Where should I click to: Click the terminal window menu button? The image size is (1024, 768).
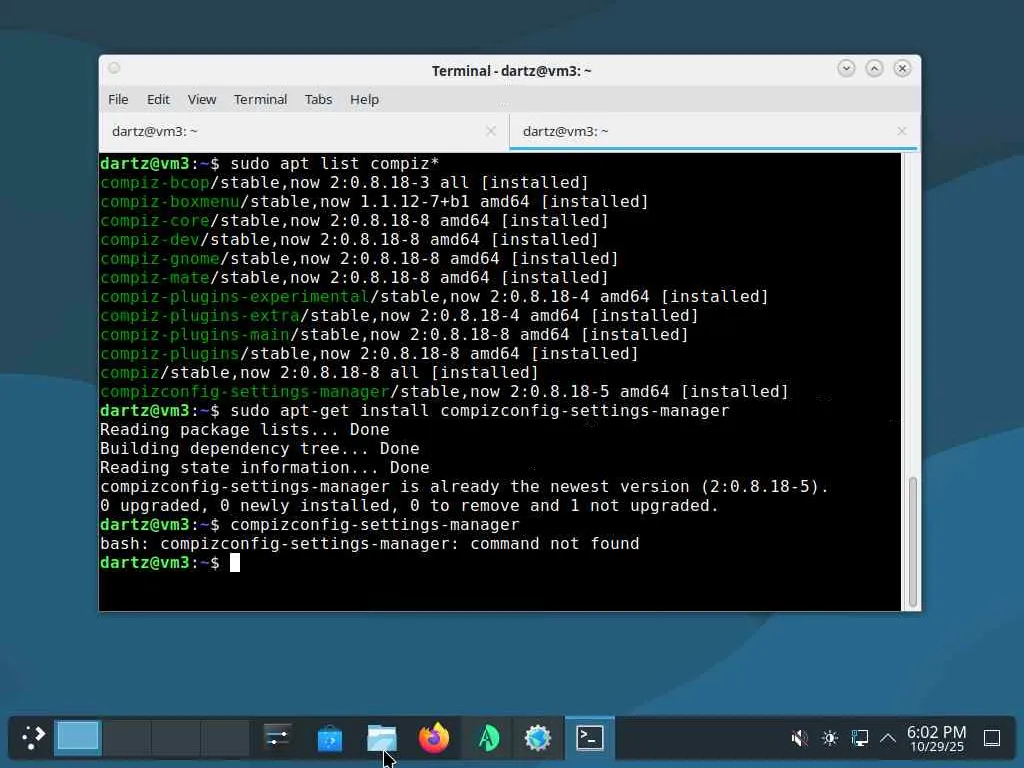114,68
